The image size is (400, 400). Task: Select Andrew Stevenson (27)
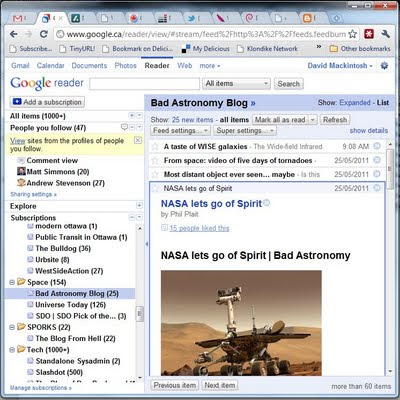(66, 183)
